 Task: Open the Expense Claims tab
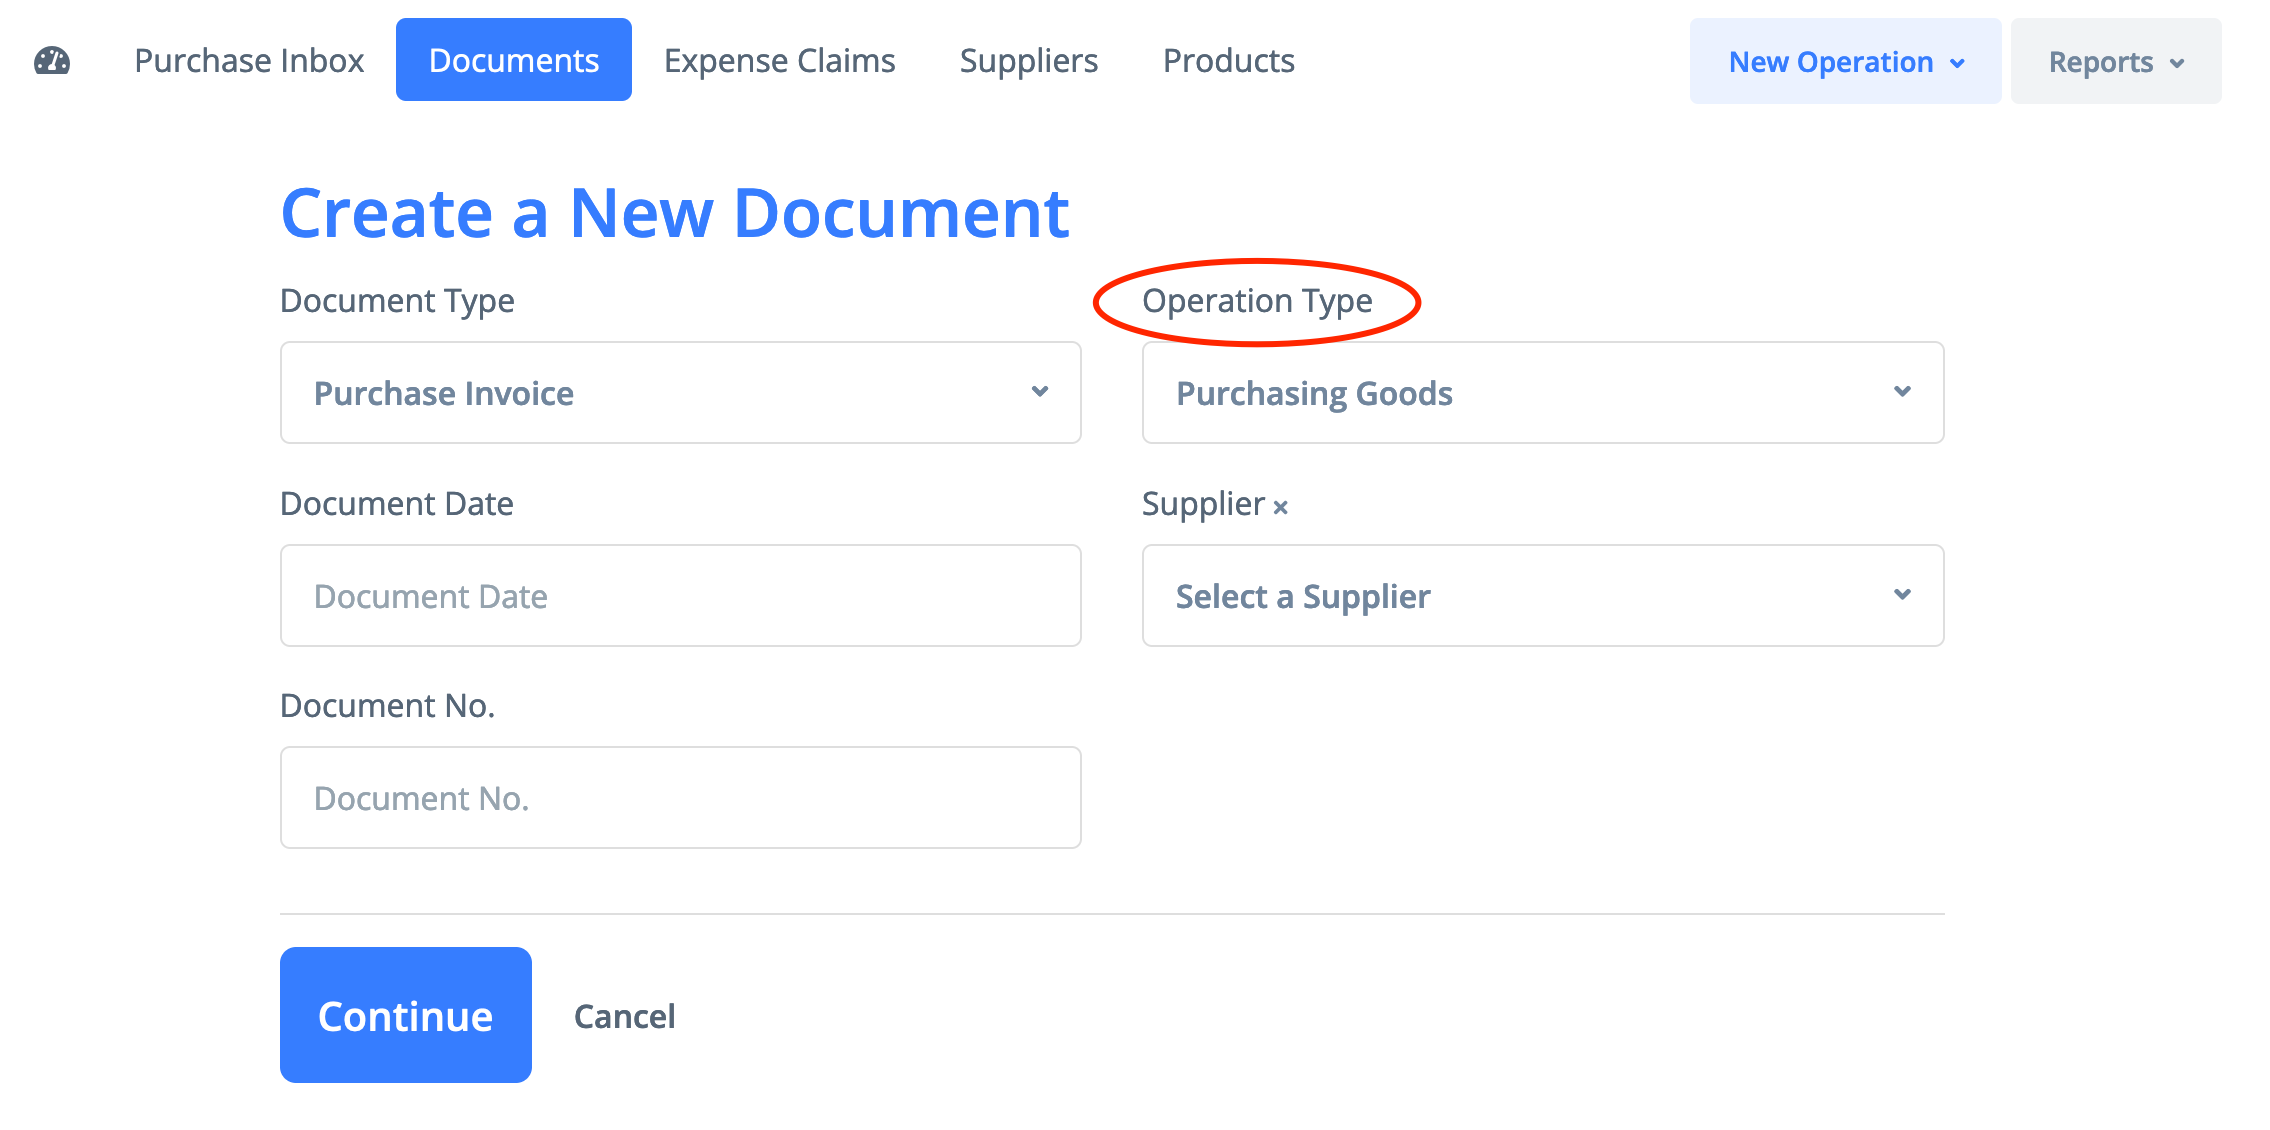click(x=780, y=61)
